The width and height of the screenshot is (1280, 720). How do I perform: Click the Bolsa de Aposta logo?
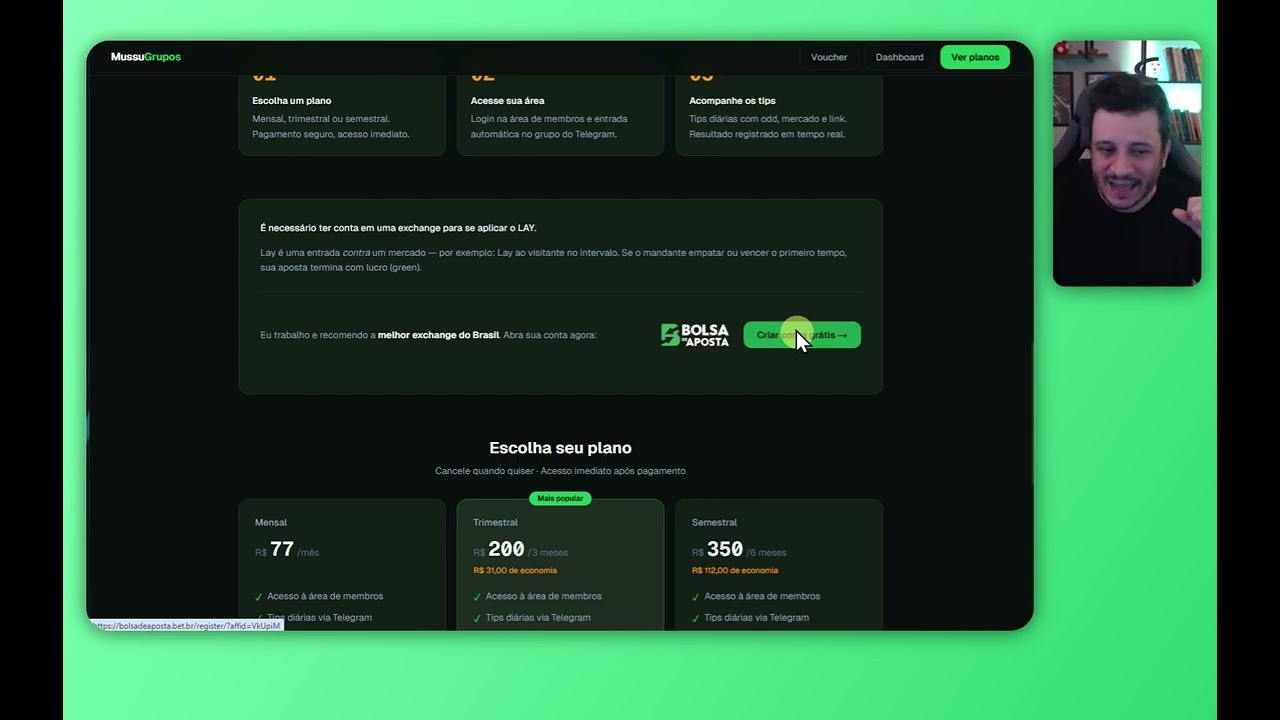click(x=695, y=335)
